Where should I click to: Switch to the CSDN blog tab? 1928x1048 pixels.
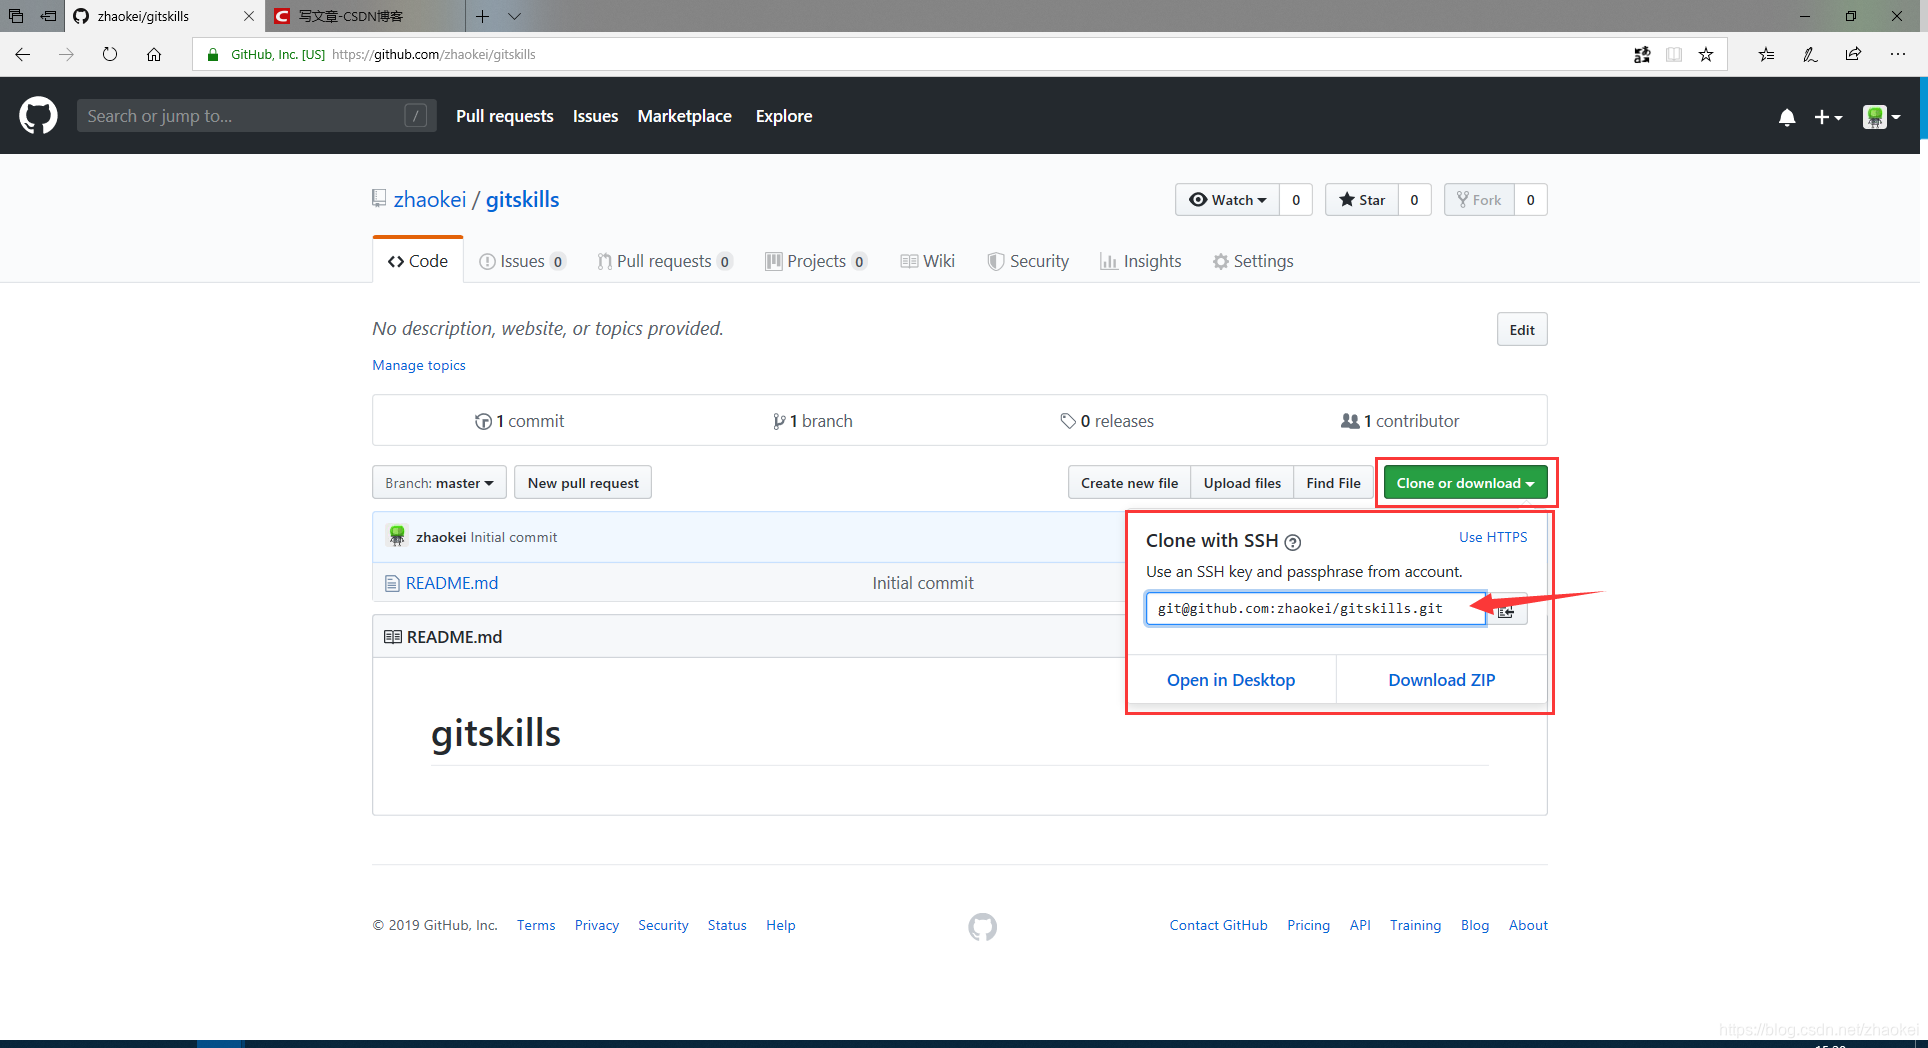click(x=365, y=16)
